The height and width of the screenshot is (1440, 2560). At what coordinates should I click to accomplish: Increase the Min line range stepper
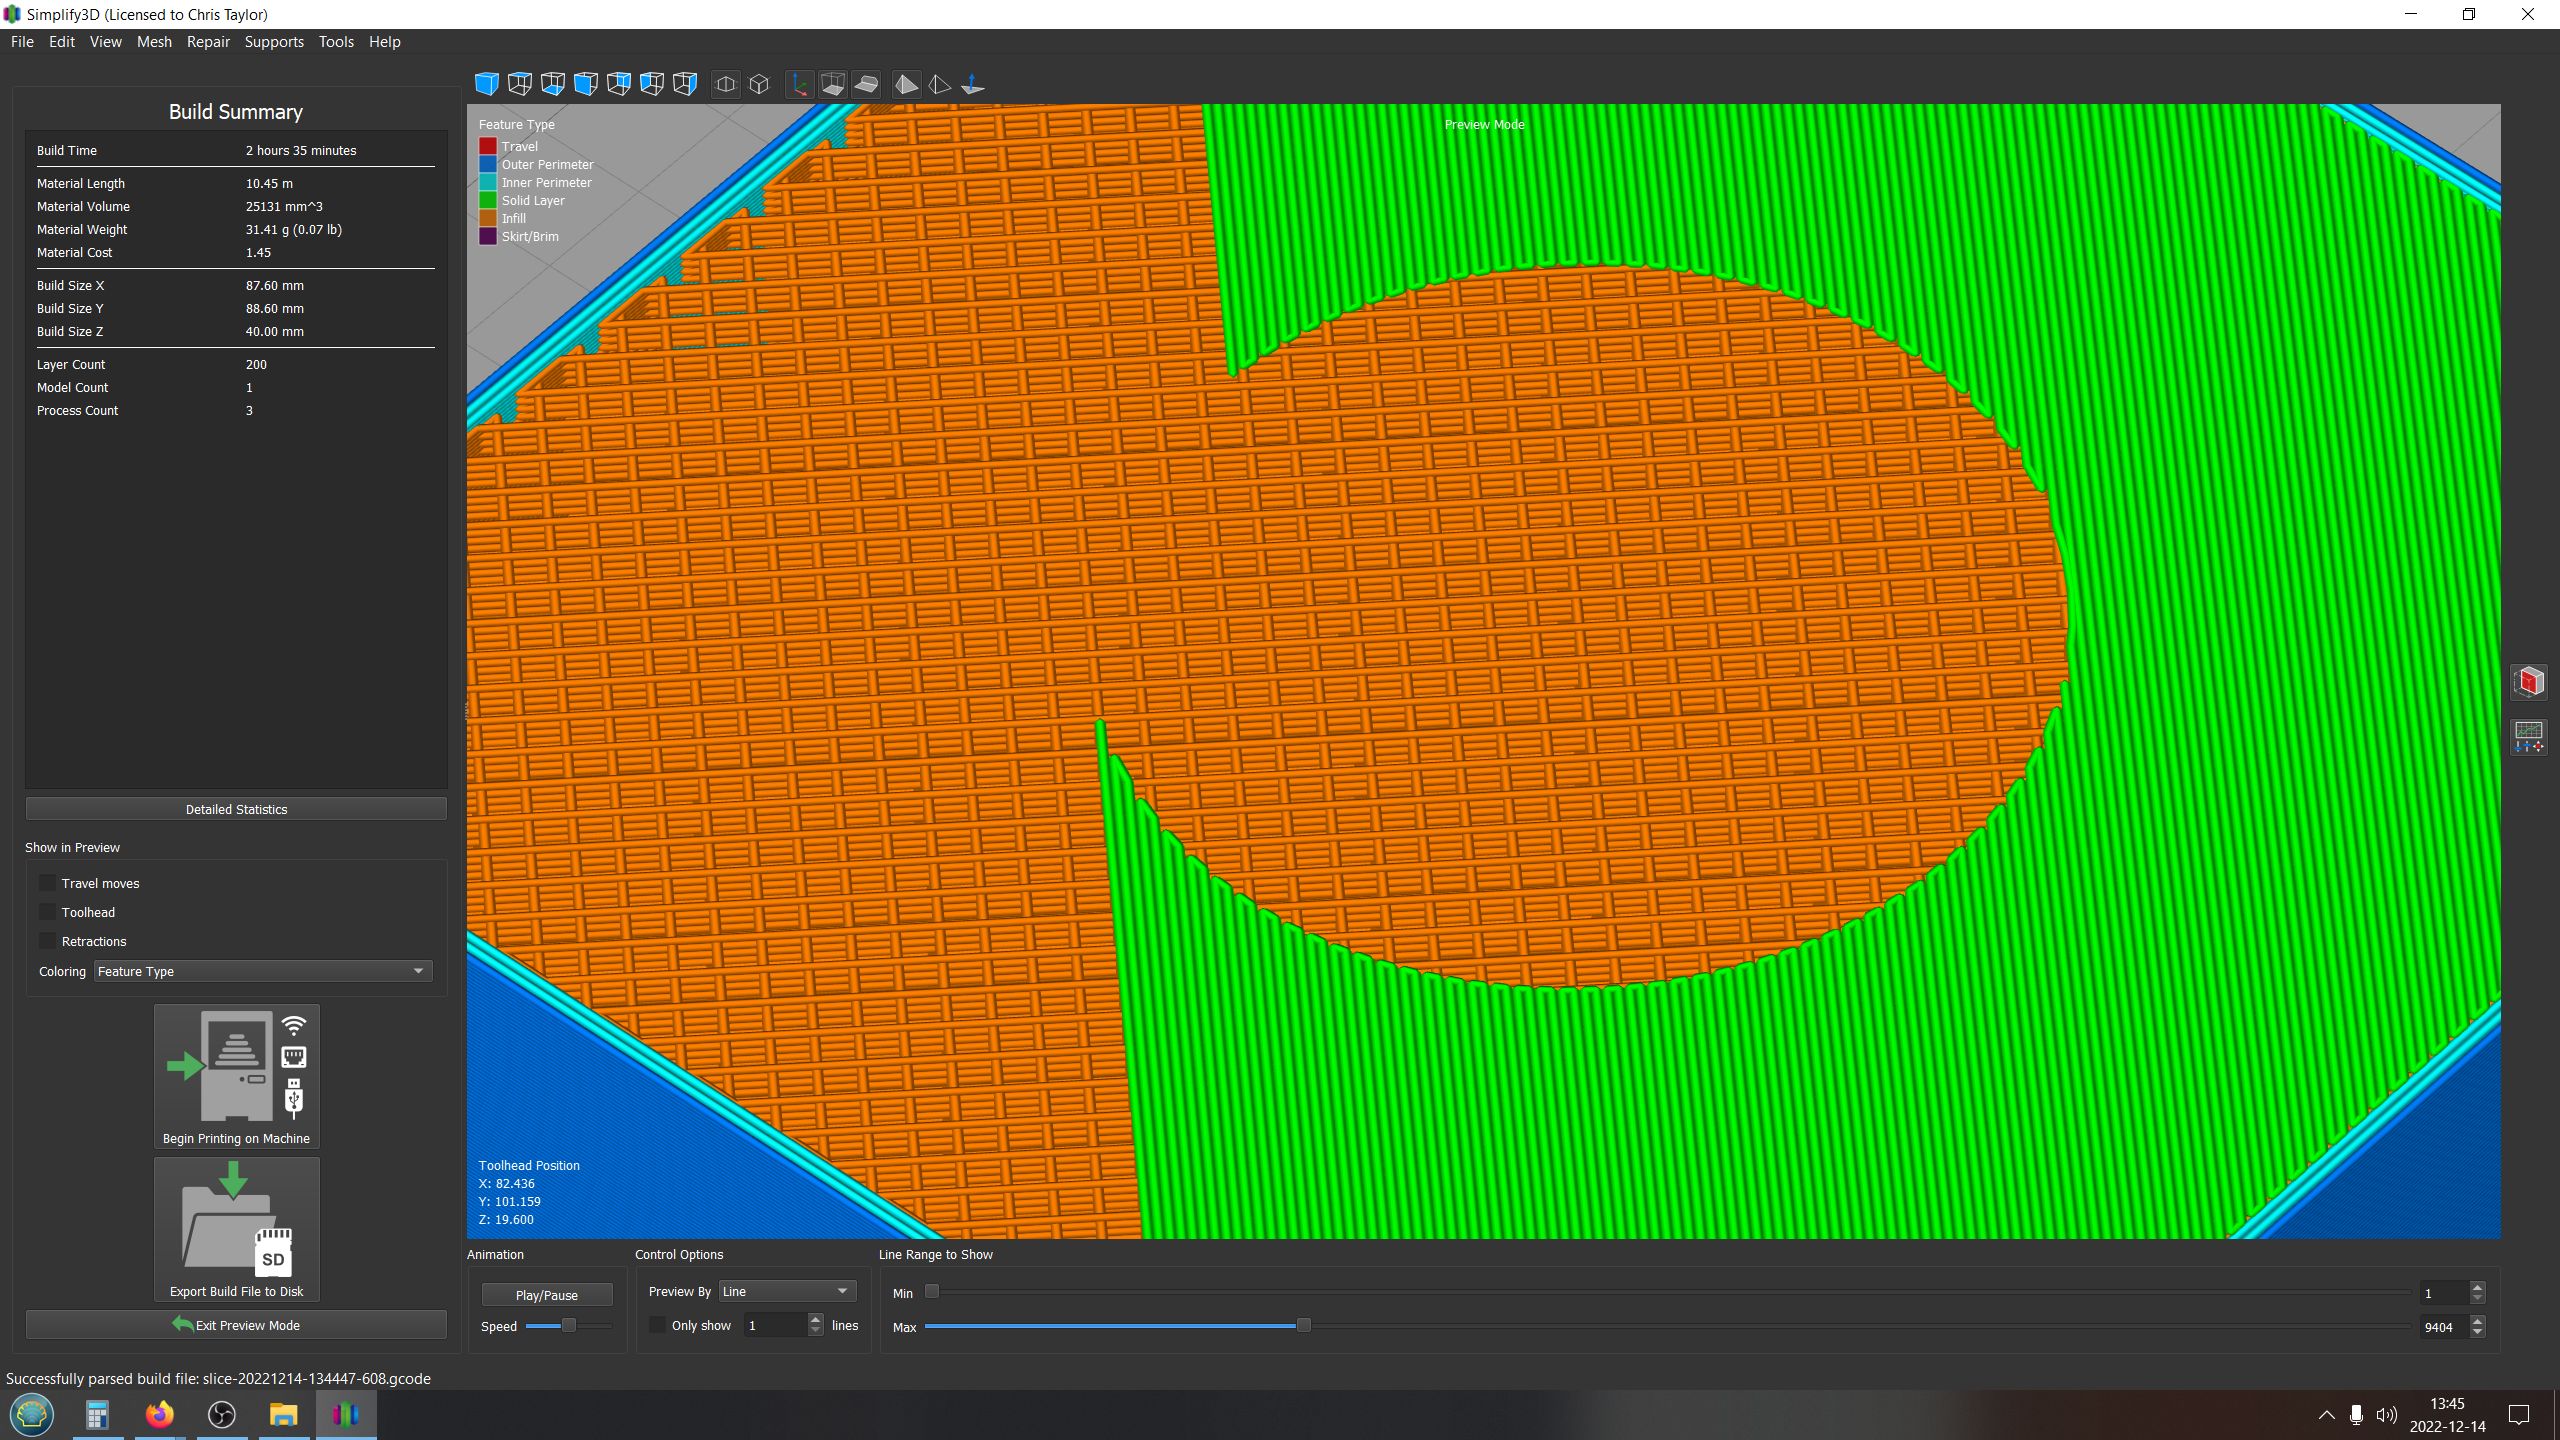(x=2477, y=1287)
